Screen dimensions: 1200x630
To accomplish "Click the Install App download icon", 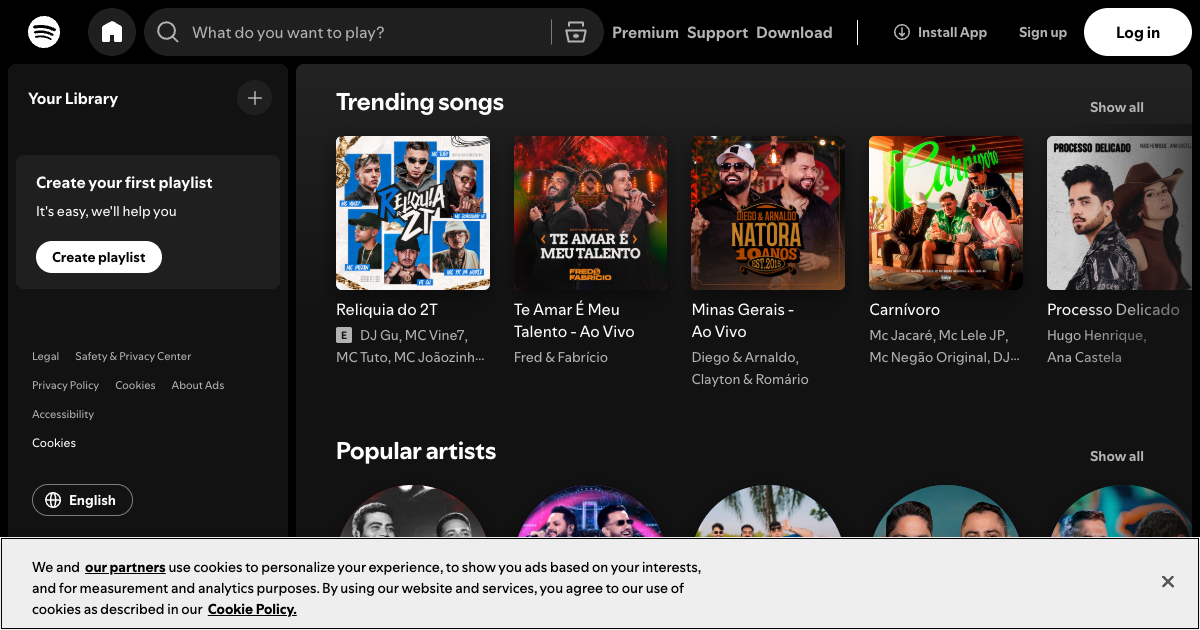I will [x=901, y=32].
